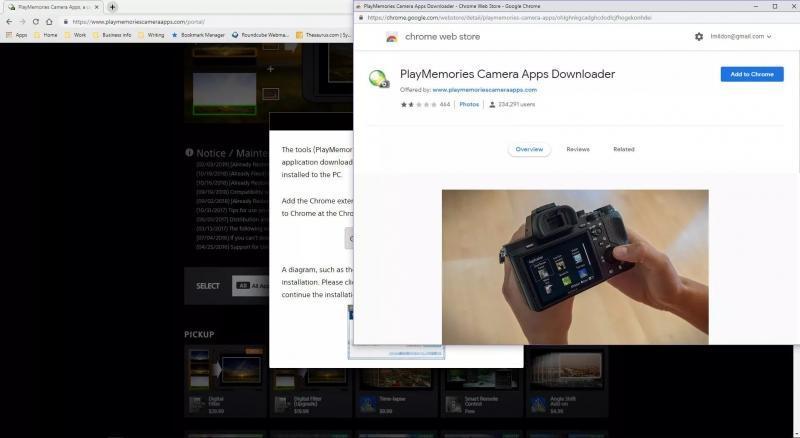Click the Chrome Web Store rainbow logo
Image resolution: width=800 pixels, height=438 pixels.
[392, 37]
